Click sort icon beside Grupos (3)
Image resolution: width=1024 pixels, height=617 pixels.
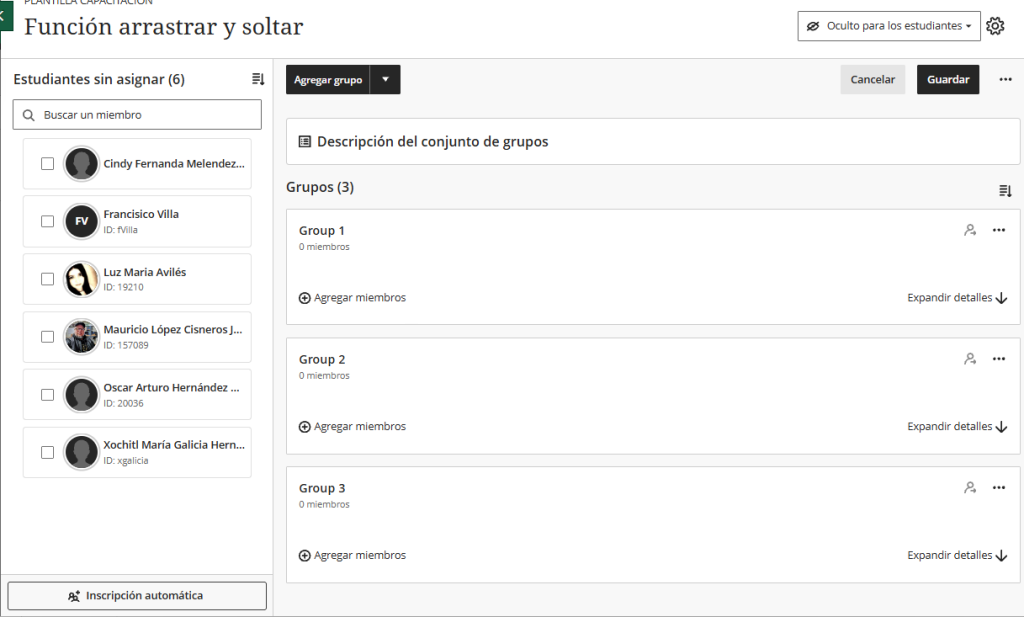(x=1005, y=191)
